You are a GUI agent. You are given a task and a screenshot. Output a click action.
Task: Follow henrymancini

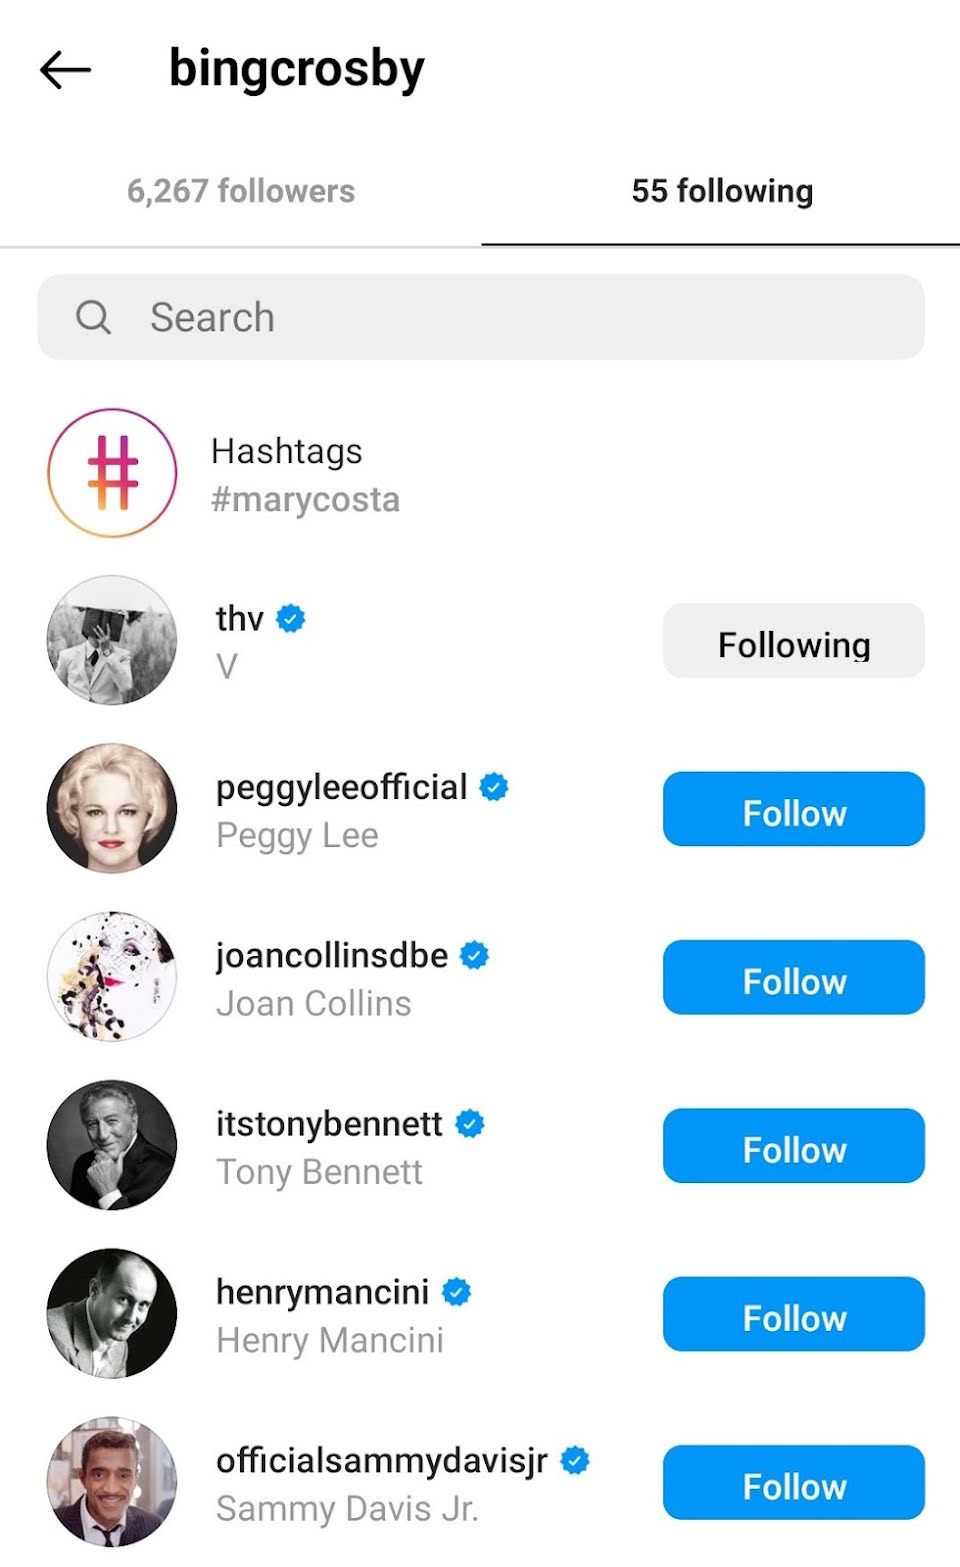point(793,1314)
